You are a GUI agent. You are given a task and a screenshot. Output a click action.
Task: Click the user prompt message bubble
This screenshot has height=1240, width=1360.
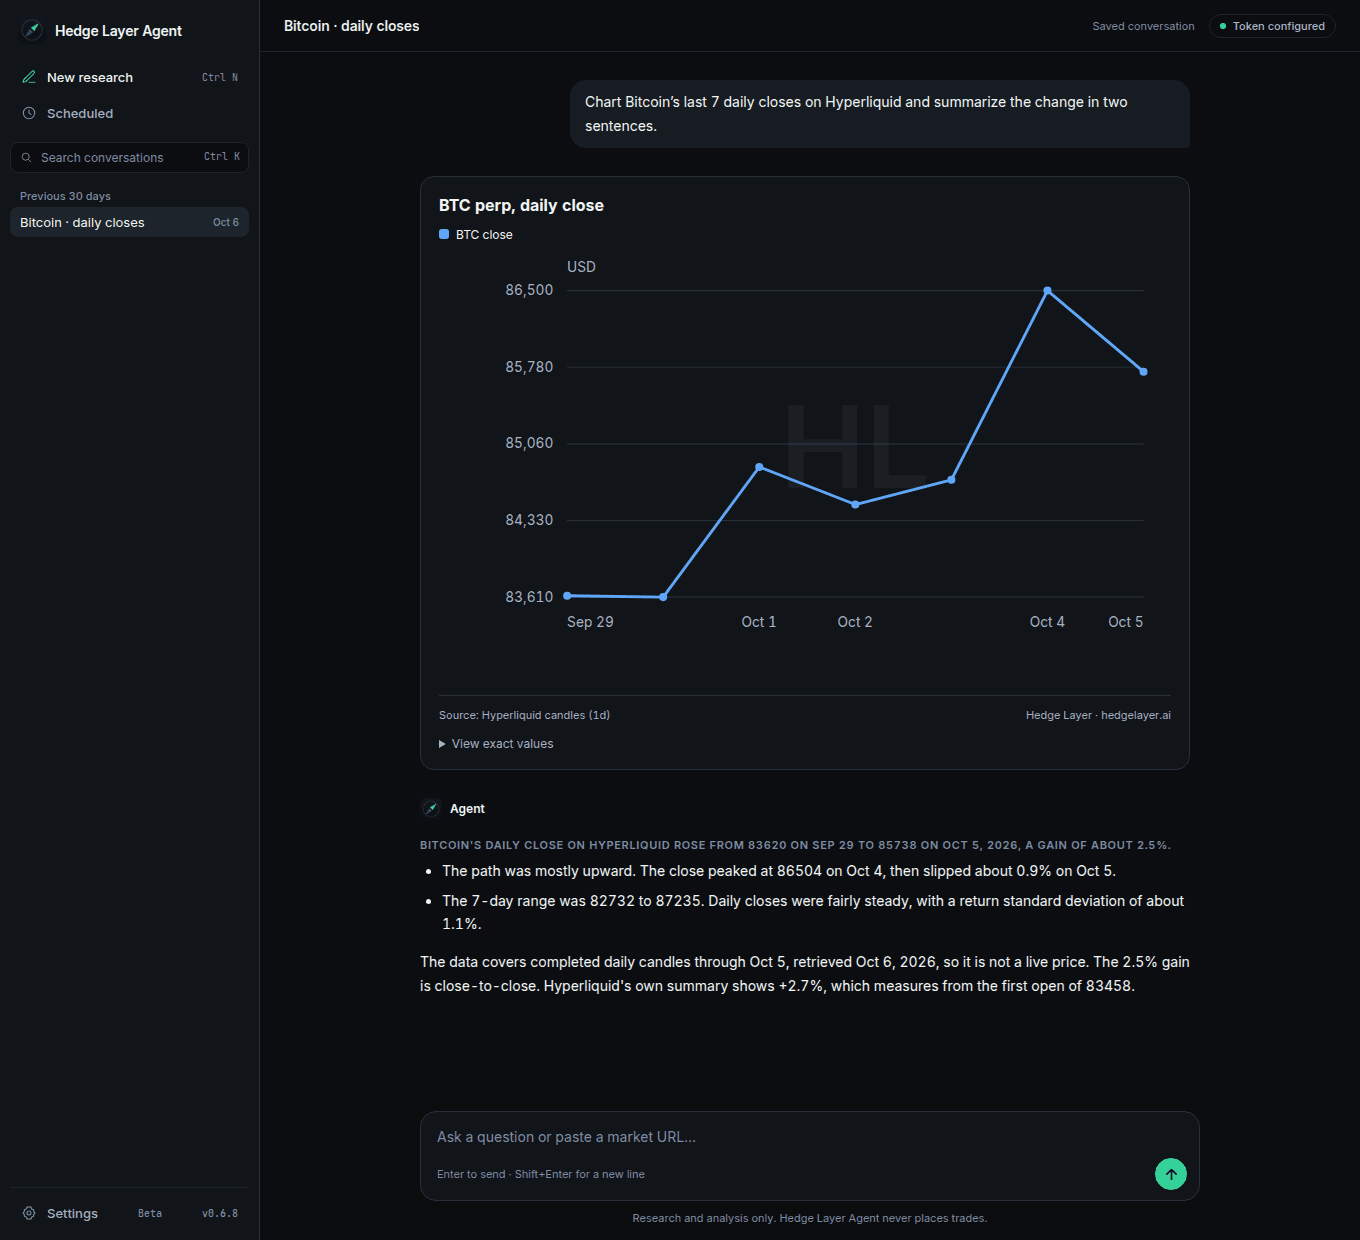(880, 114)
